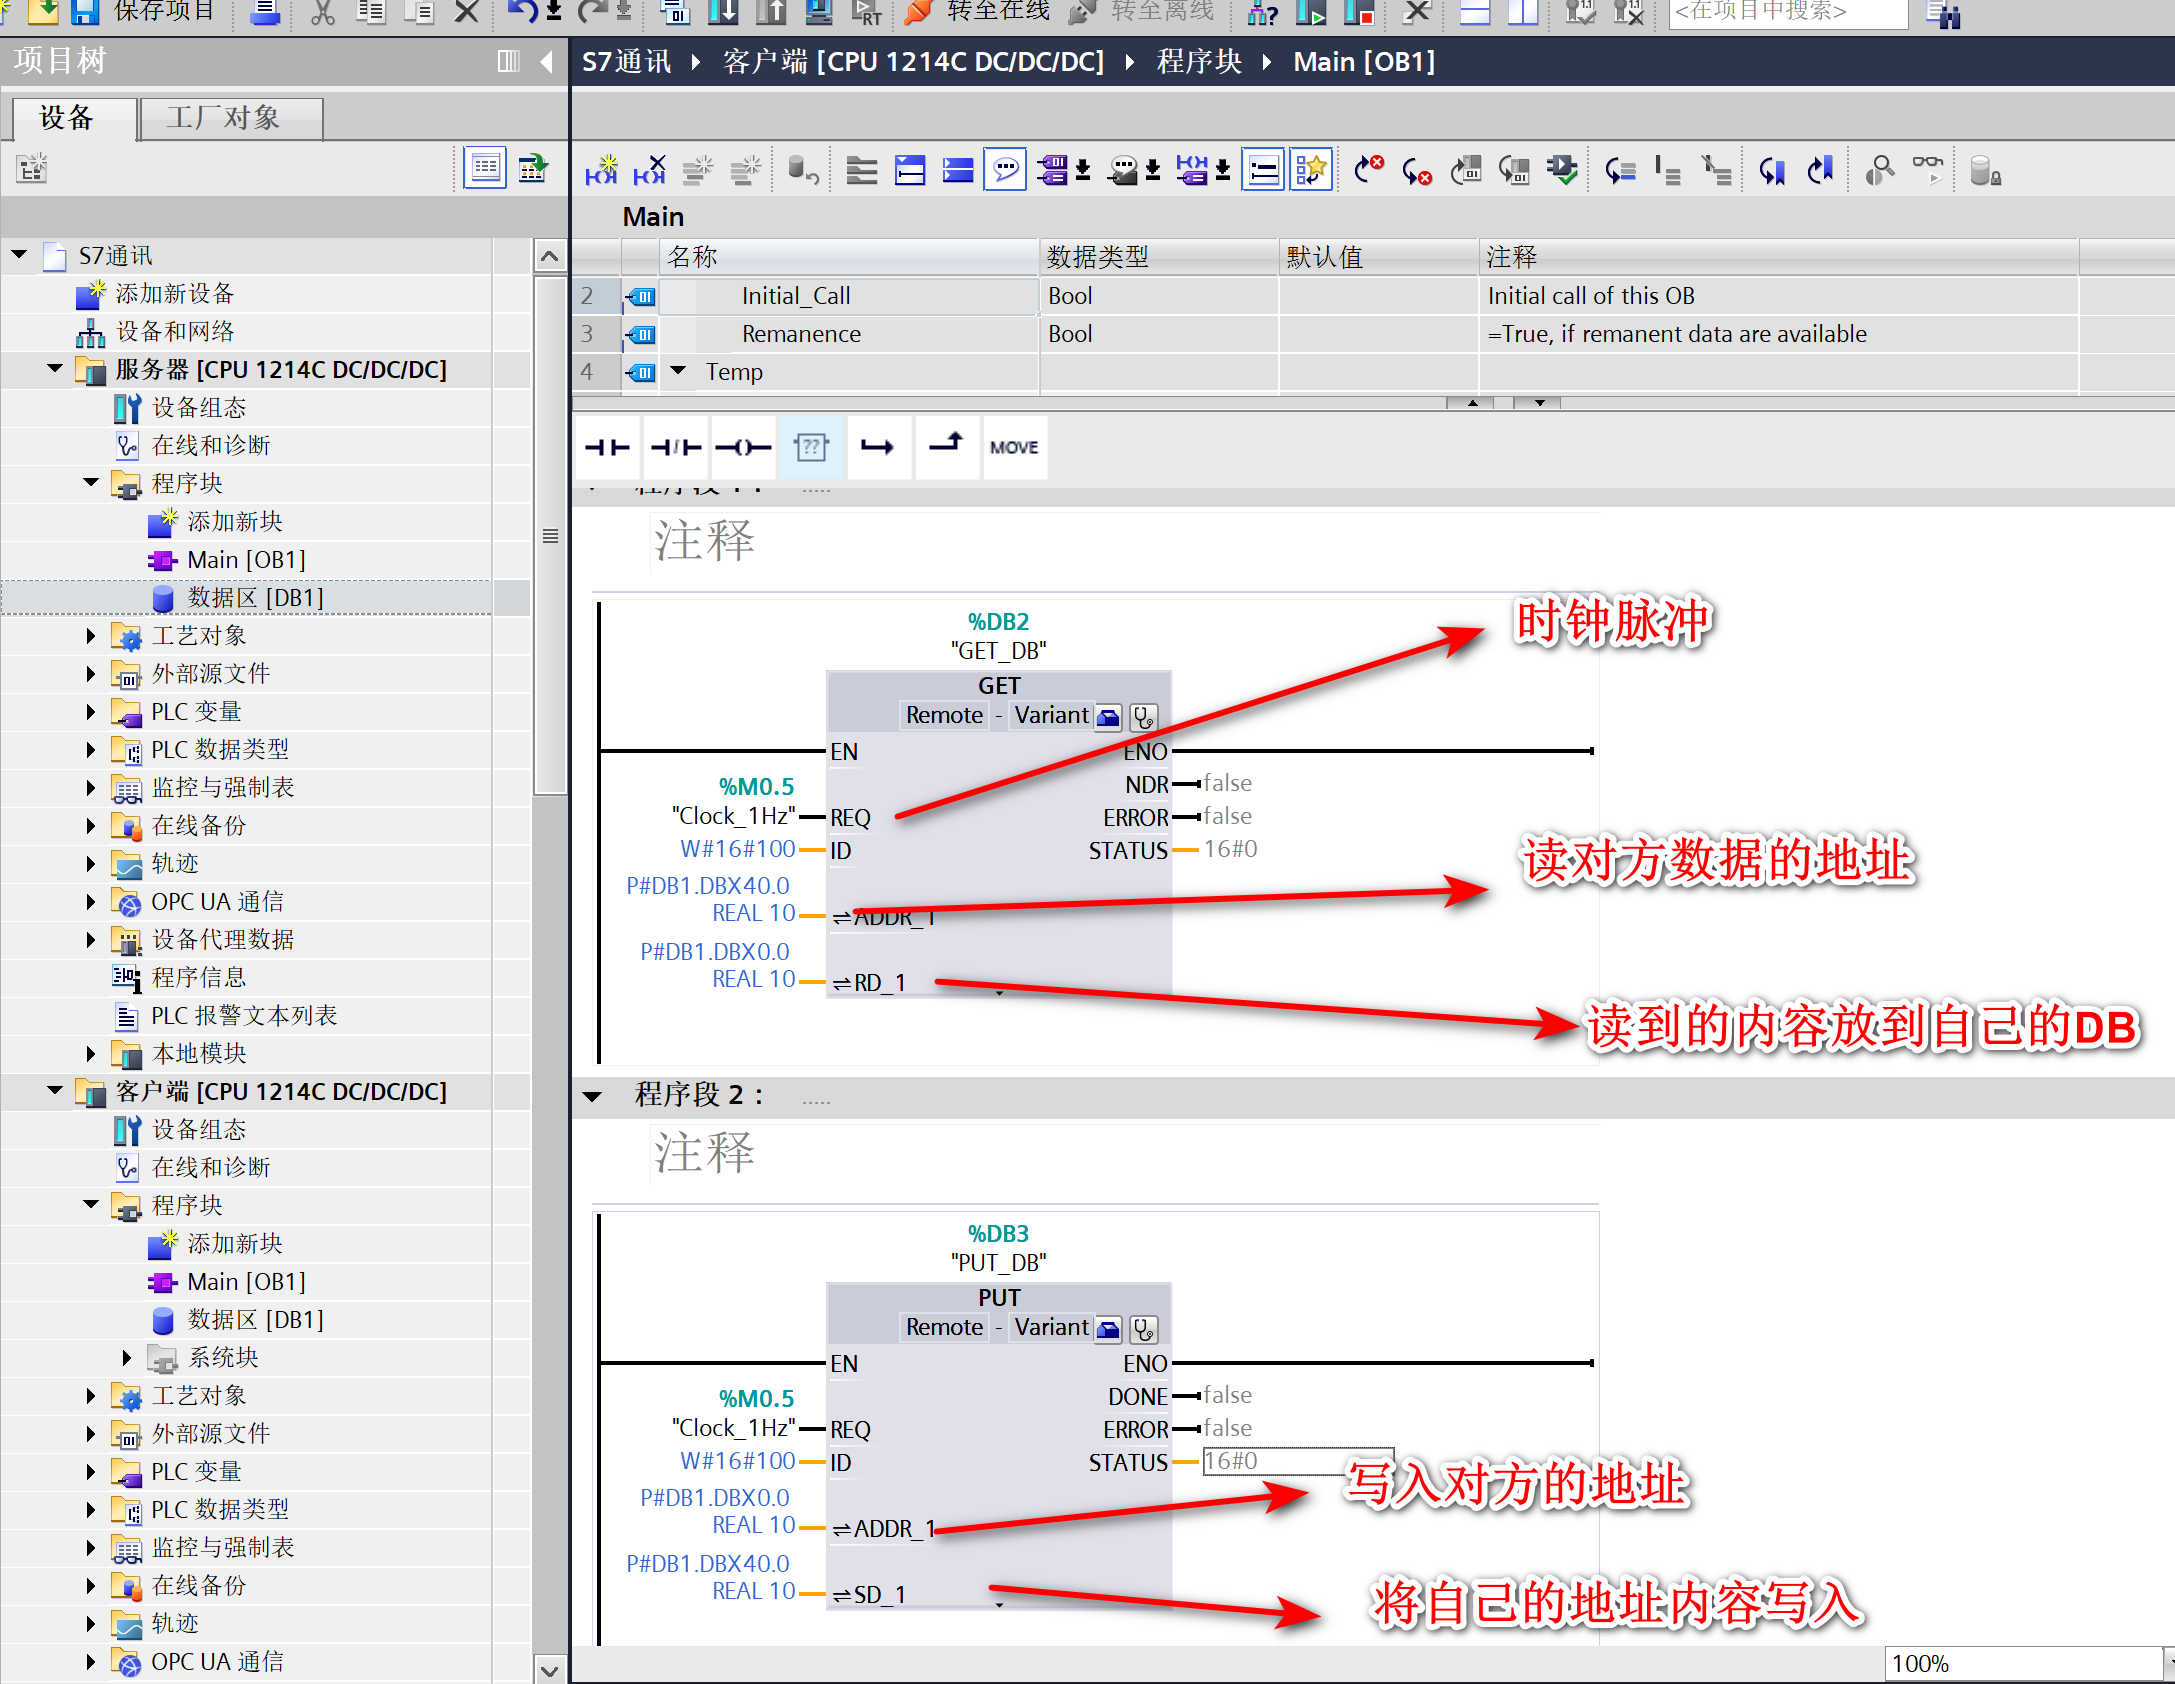Click the Delete network toolbar icon
The image size is (2175, 1684).
coord(649,171)
